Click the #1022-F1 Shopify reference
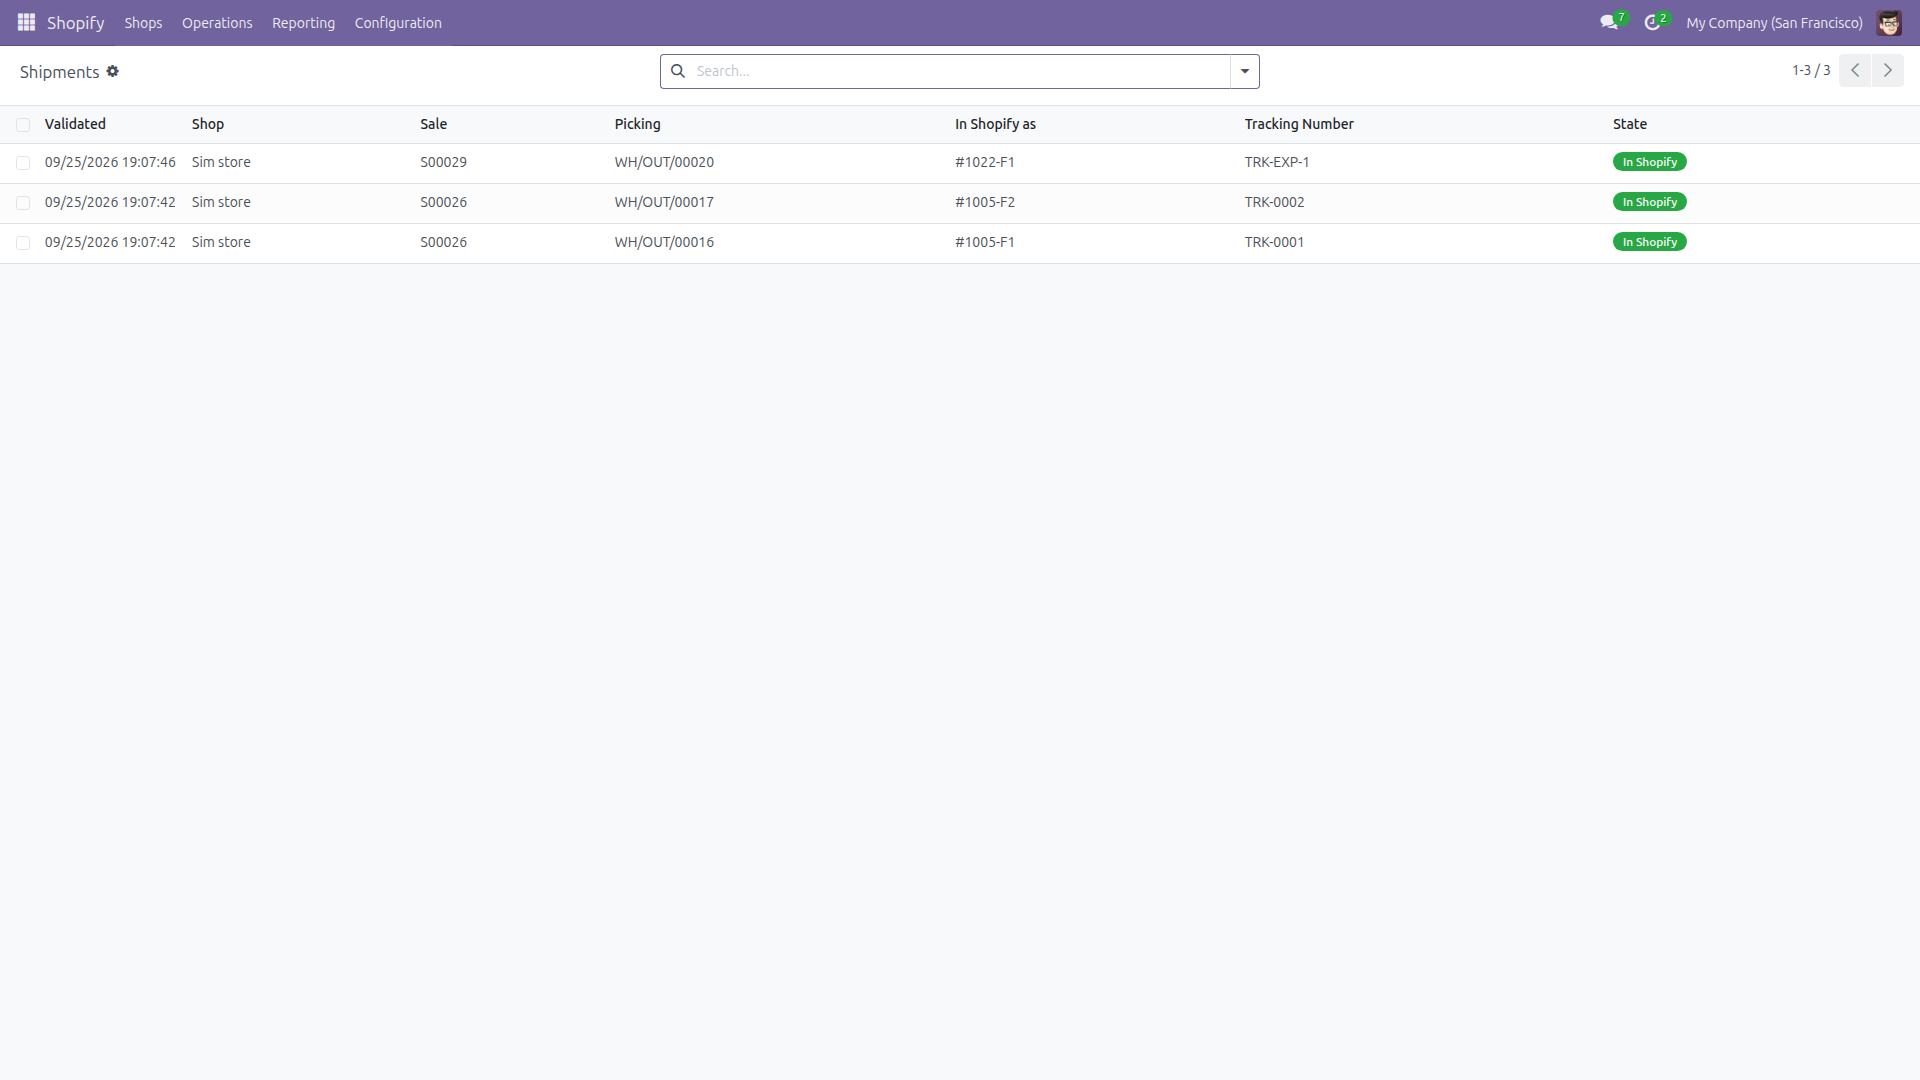The height and width of the screenshot is (1080, 1920). pos(985,162)
